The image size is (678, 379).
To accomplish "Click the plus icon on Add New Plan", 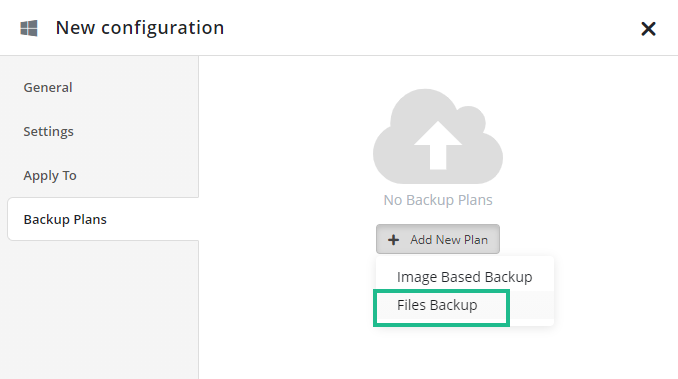I will (393, 240).
